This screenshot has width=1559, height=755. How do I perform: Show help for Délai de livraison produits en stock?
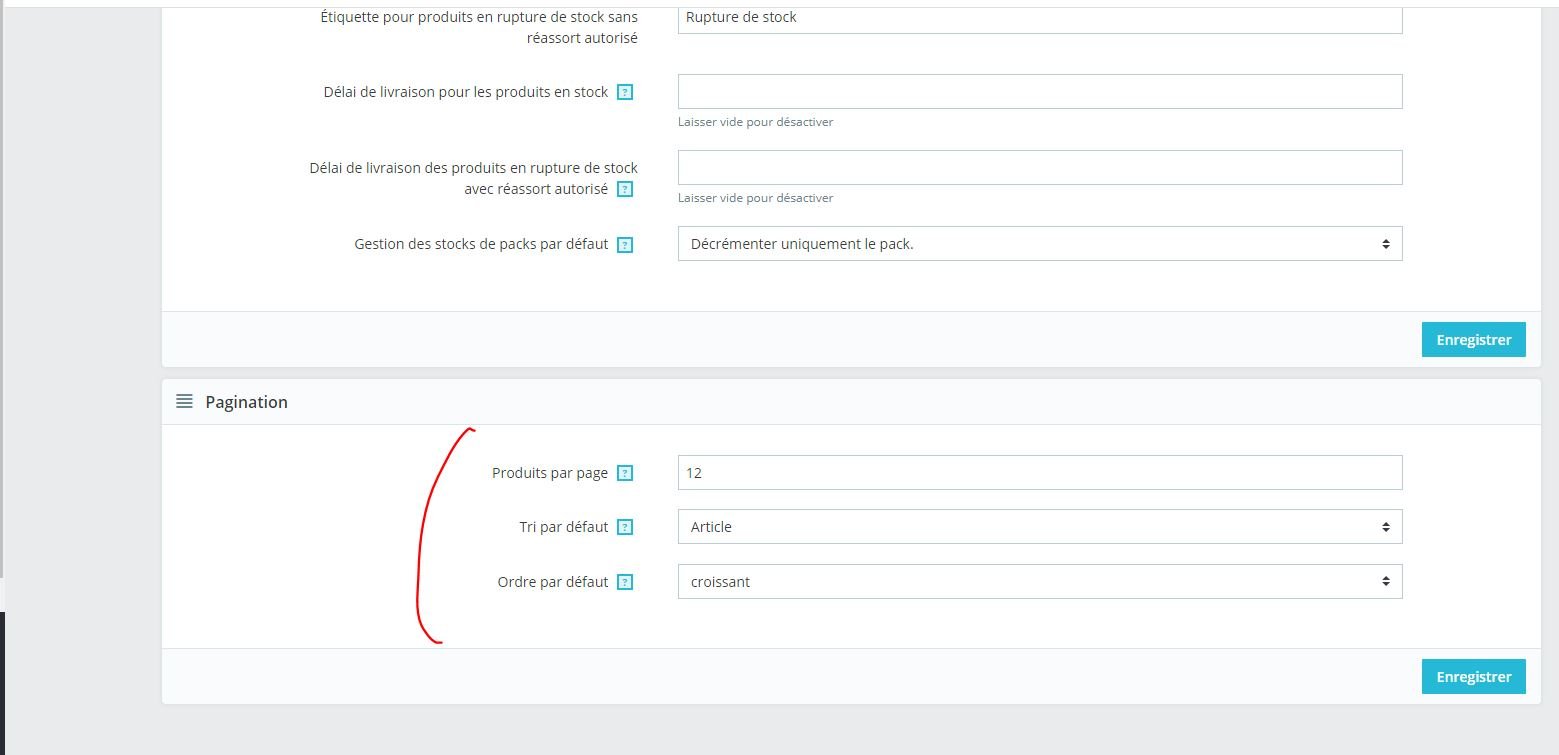[x=625, y=92]
